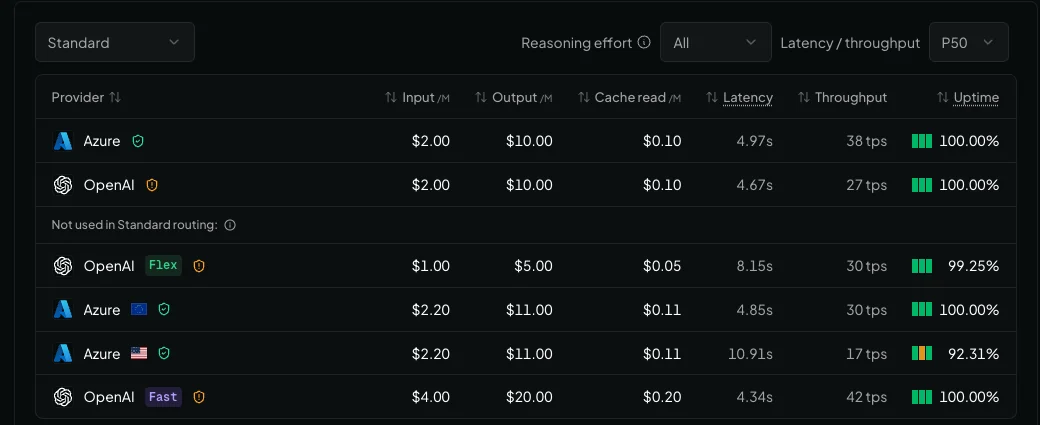Click the EU flag icon on Azure row

point(139,310)
